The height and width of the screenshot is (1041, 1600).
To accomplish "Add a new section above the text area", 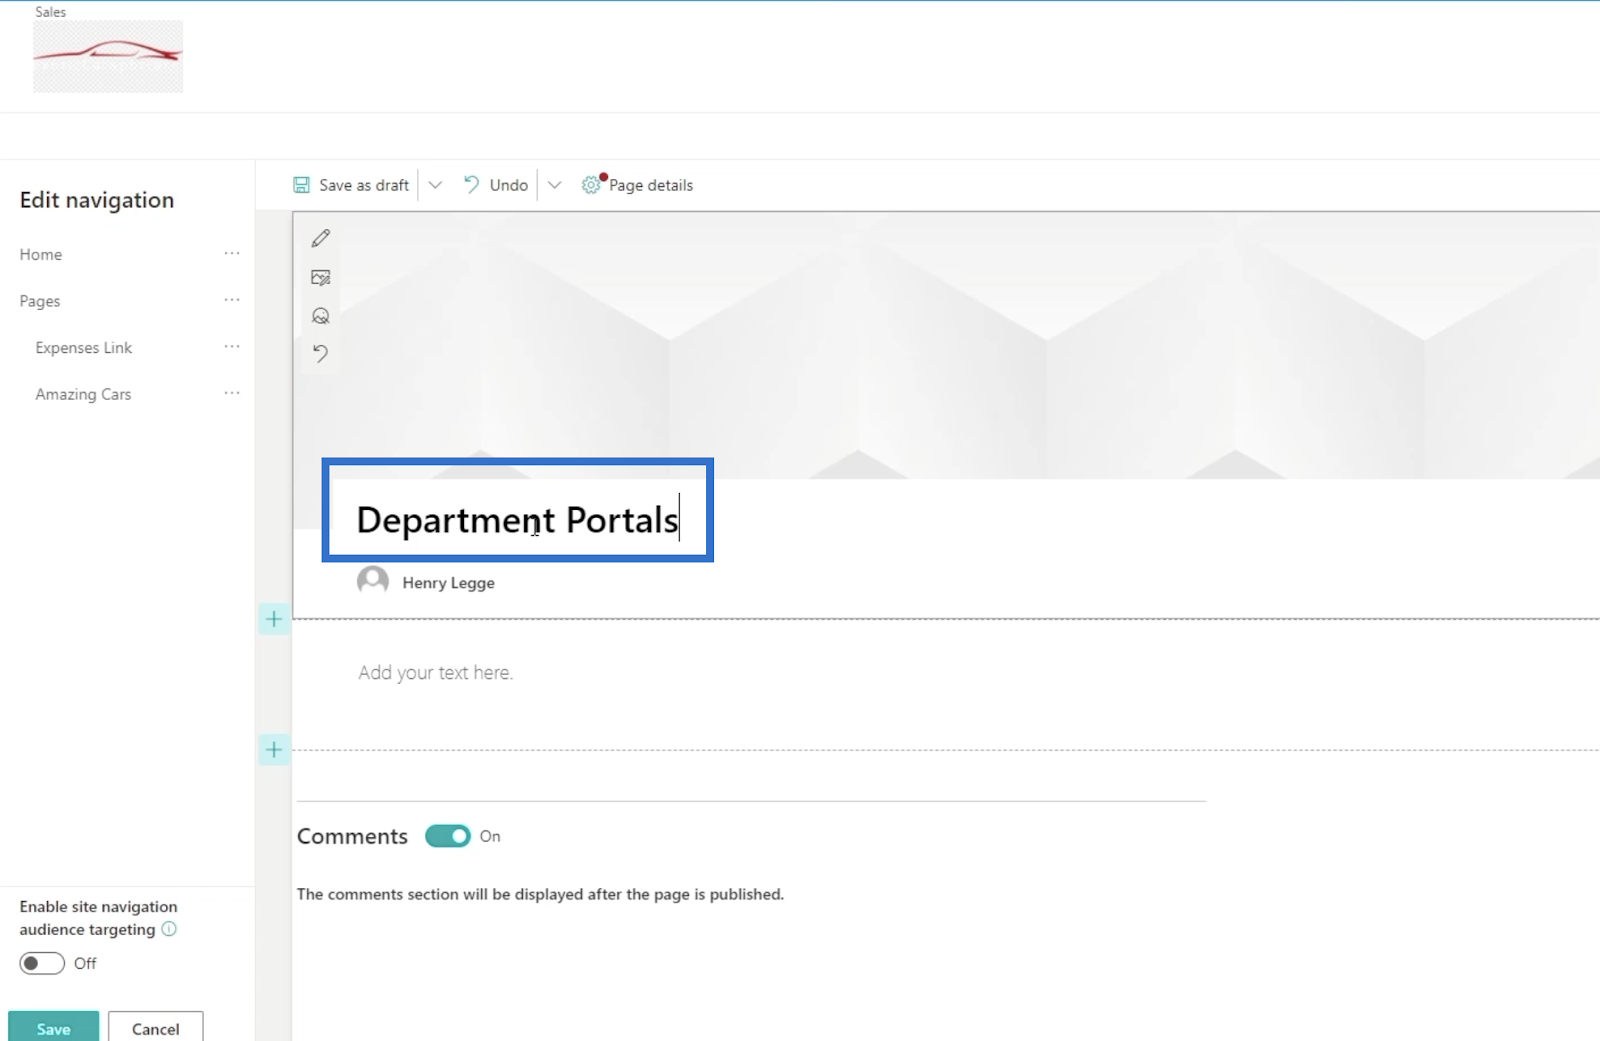I will point(274,619).
